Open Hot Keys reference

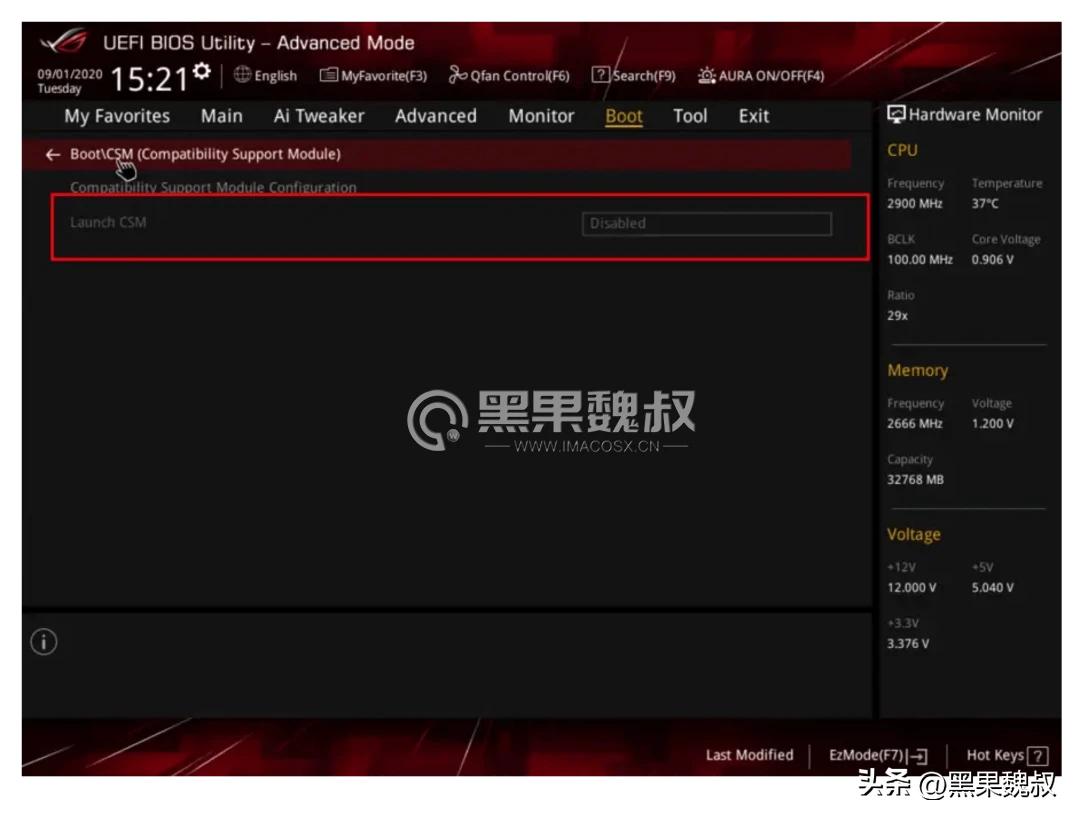tap(1005, 755)
